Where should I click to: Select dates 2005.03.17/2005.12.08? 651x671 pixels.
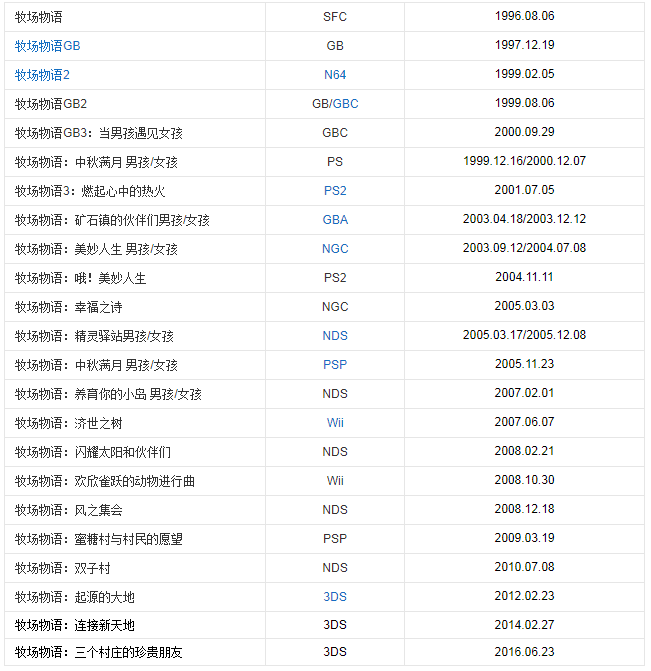(x=524, y=335)
